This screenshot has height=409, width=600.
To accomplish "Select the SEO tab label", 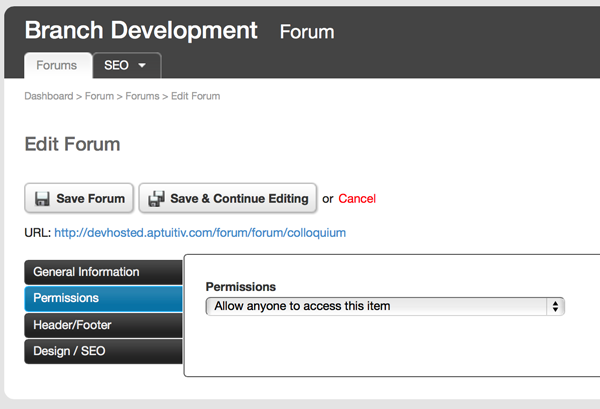I will click(116, 66).
